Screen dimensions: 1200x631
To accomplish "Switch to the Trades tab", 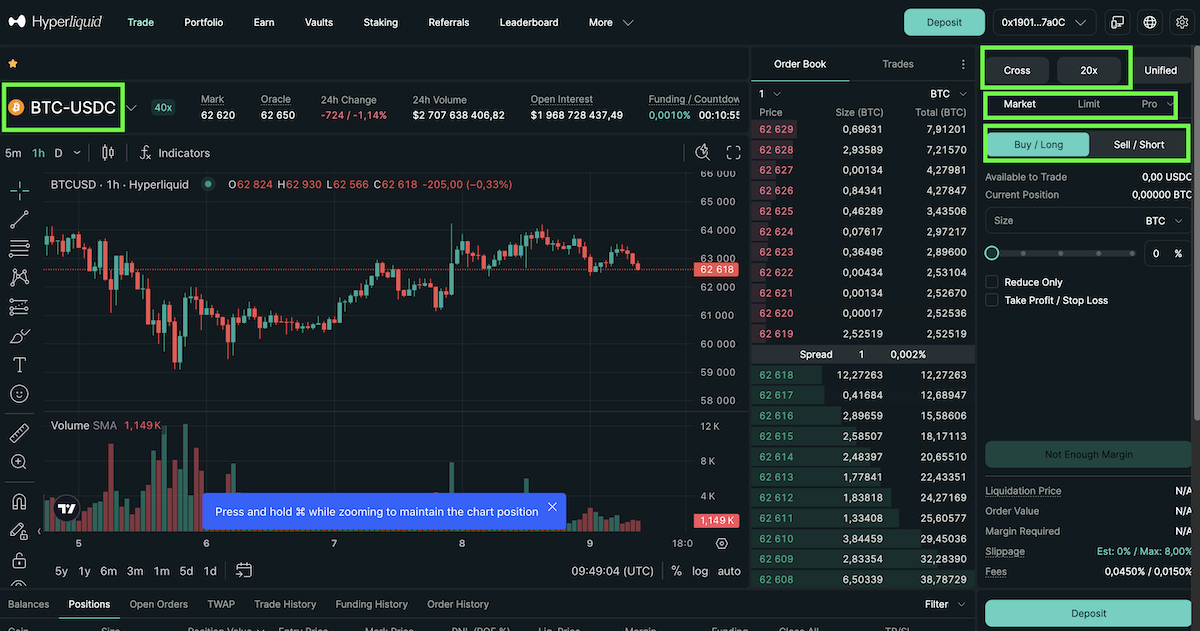I will point(898,64).
